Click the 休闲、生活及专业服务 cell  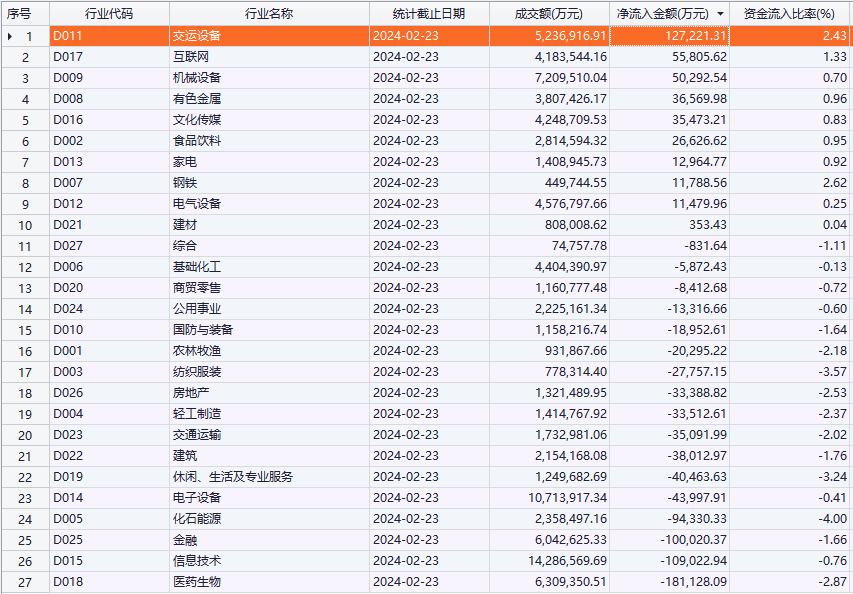(x=233, y=477)
